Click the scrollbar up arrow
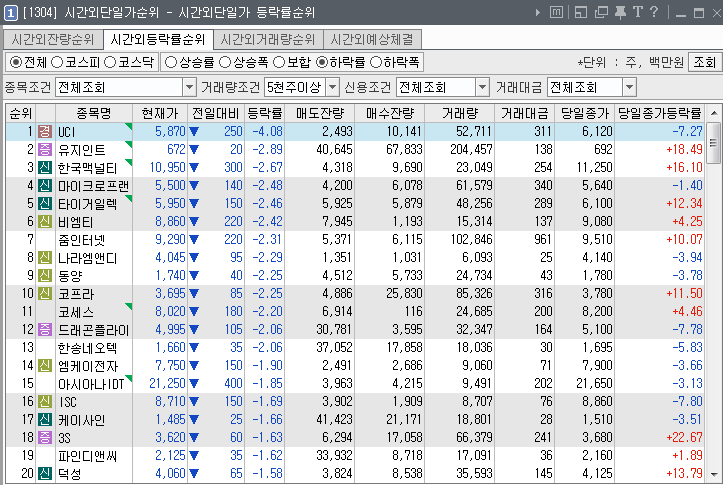Image resolution: width=723 pixels, height=485 pixels. point(714,113)
